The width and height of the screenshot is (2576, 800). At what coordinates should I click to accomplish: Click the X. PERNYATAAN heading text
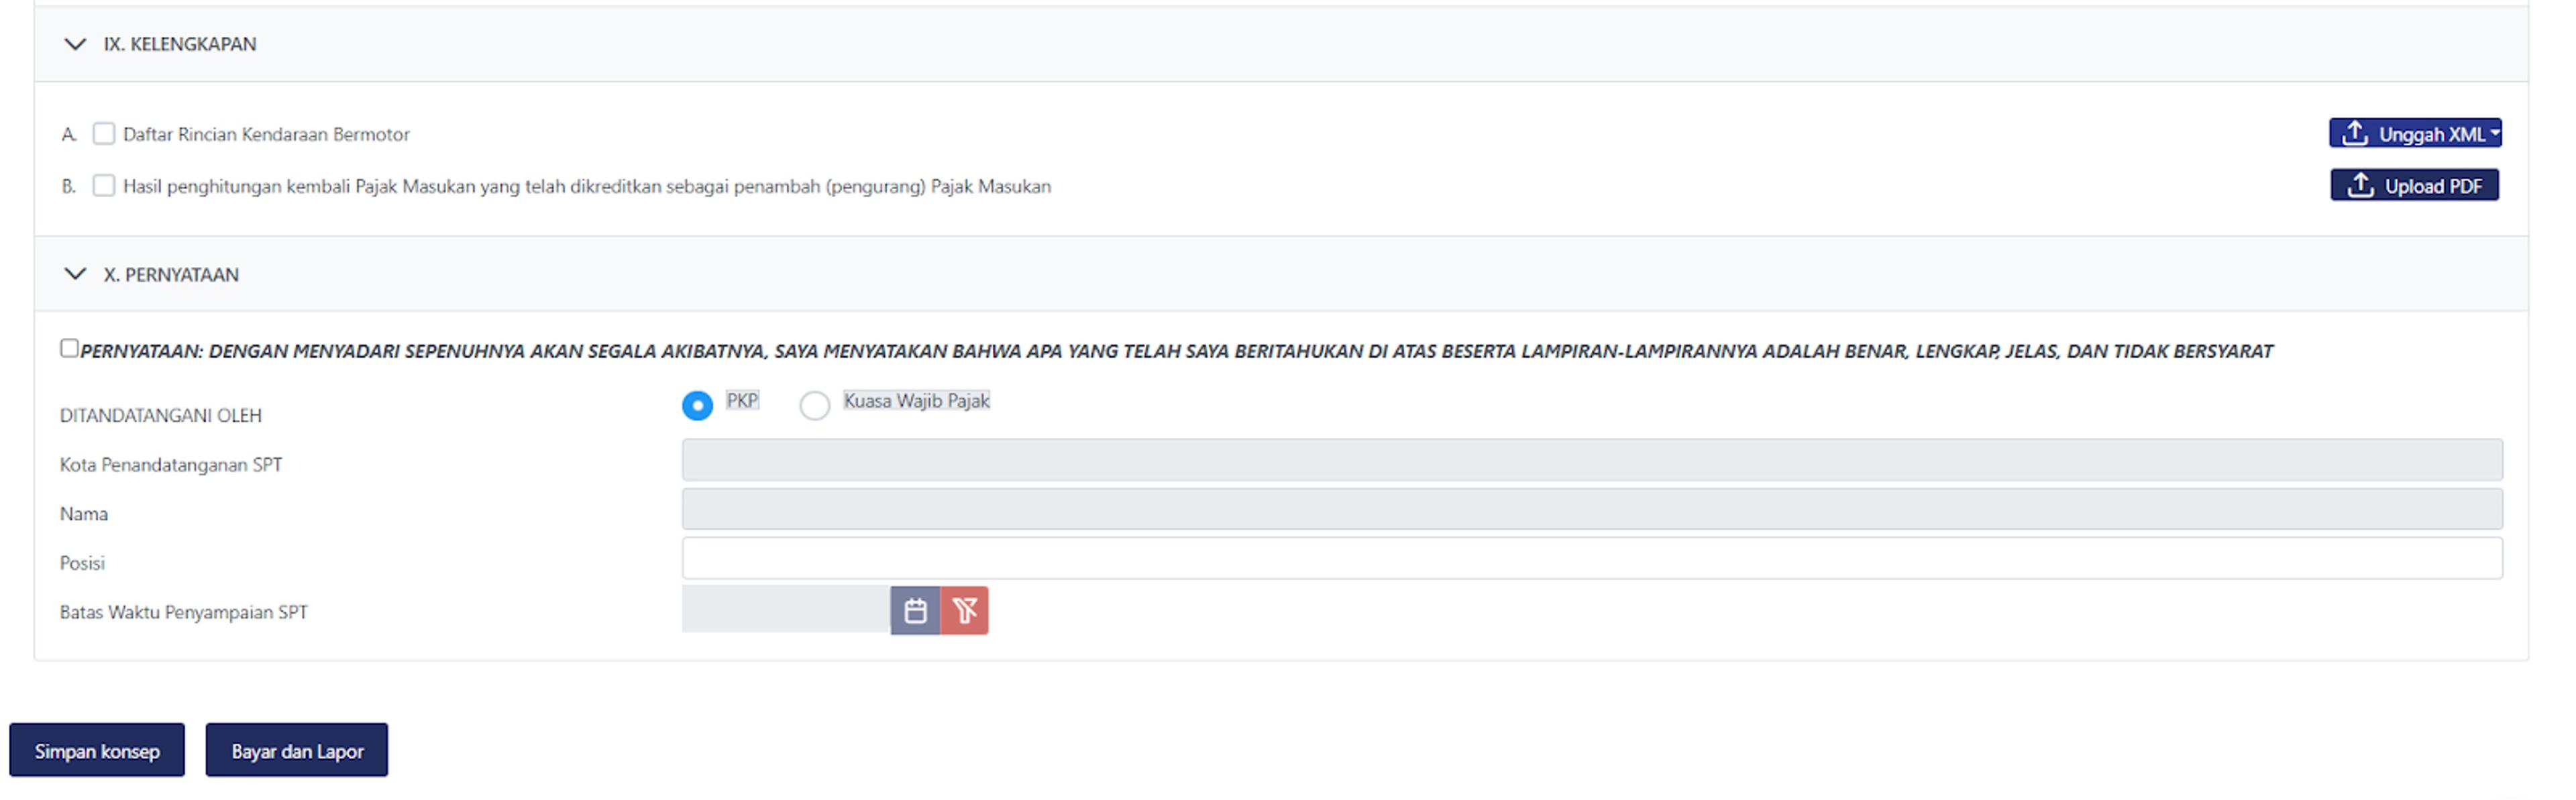(x=171, y=274)
